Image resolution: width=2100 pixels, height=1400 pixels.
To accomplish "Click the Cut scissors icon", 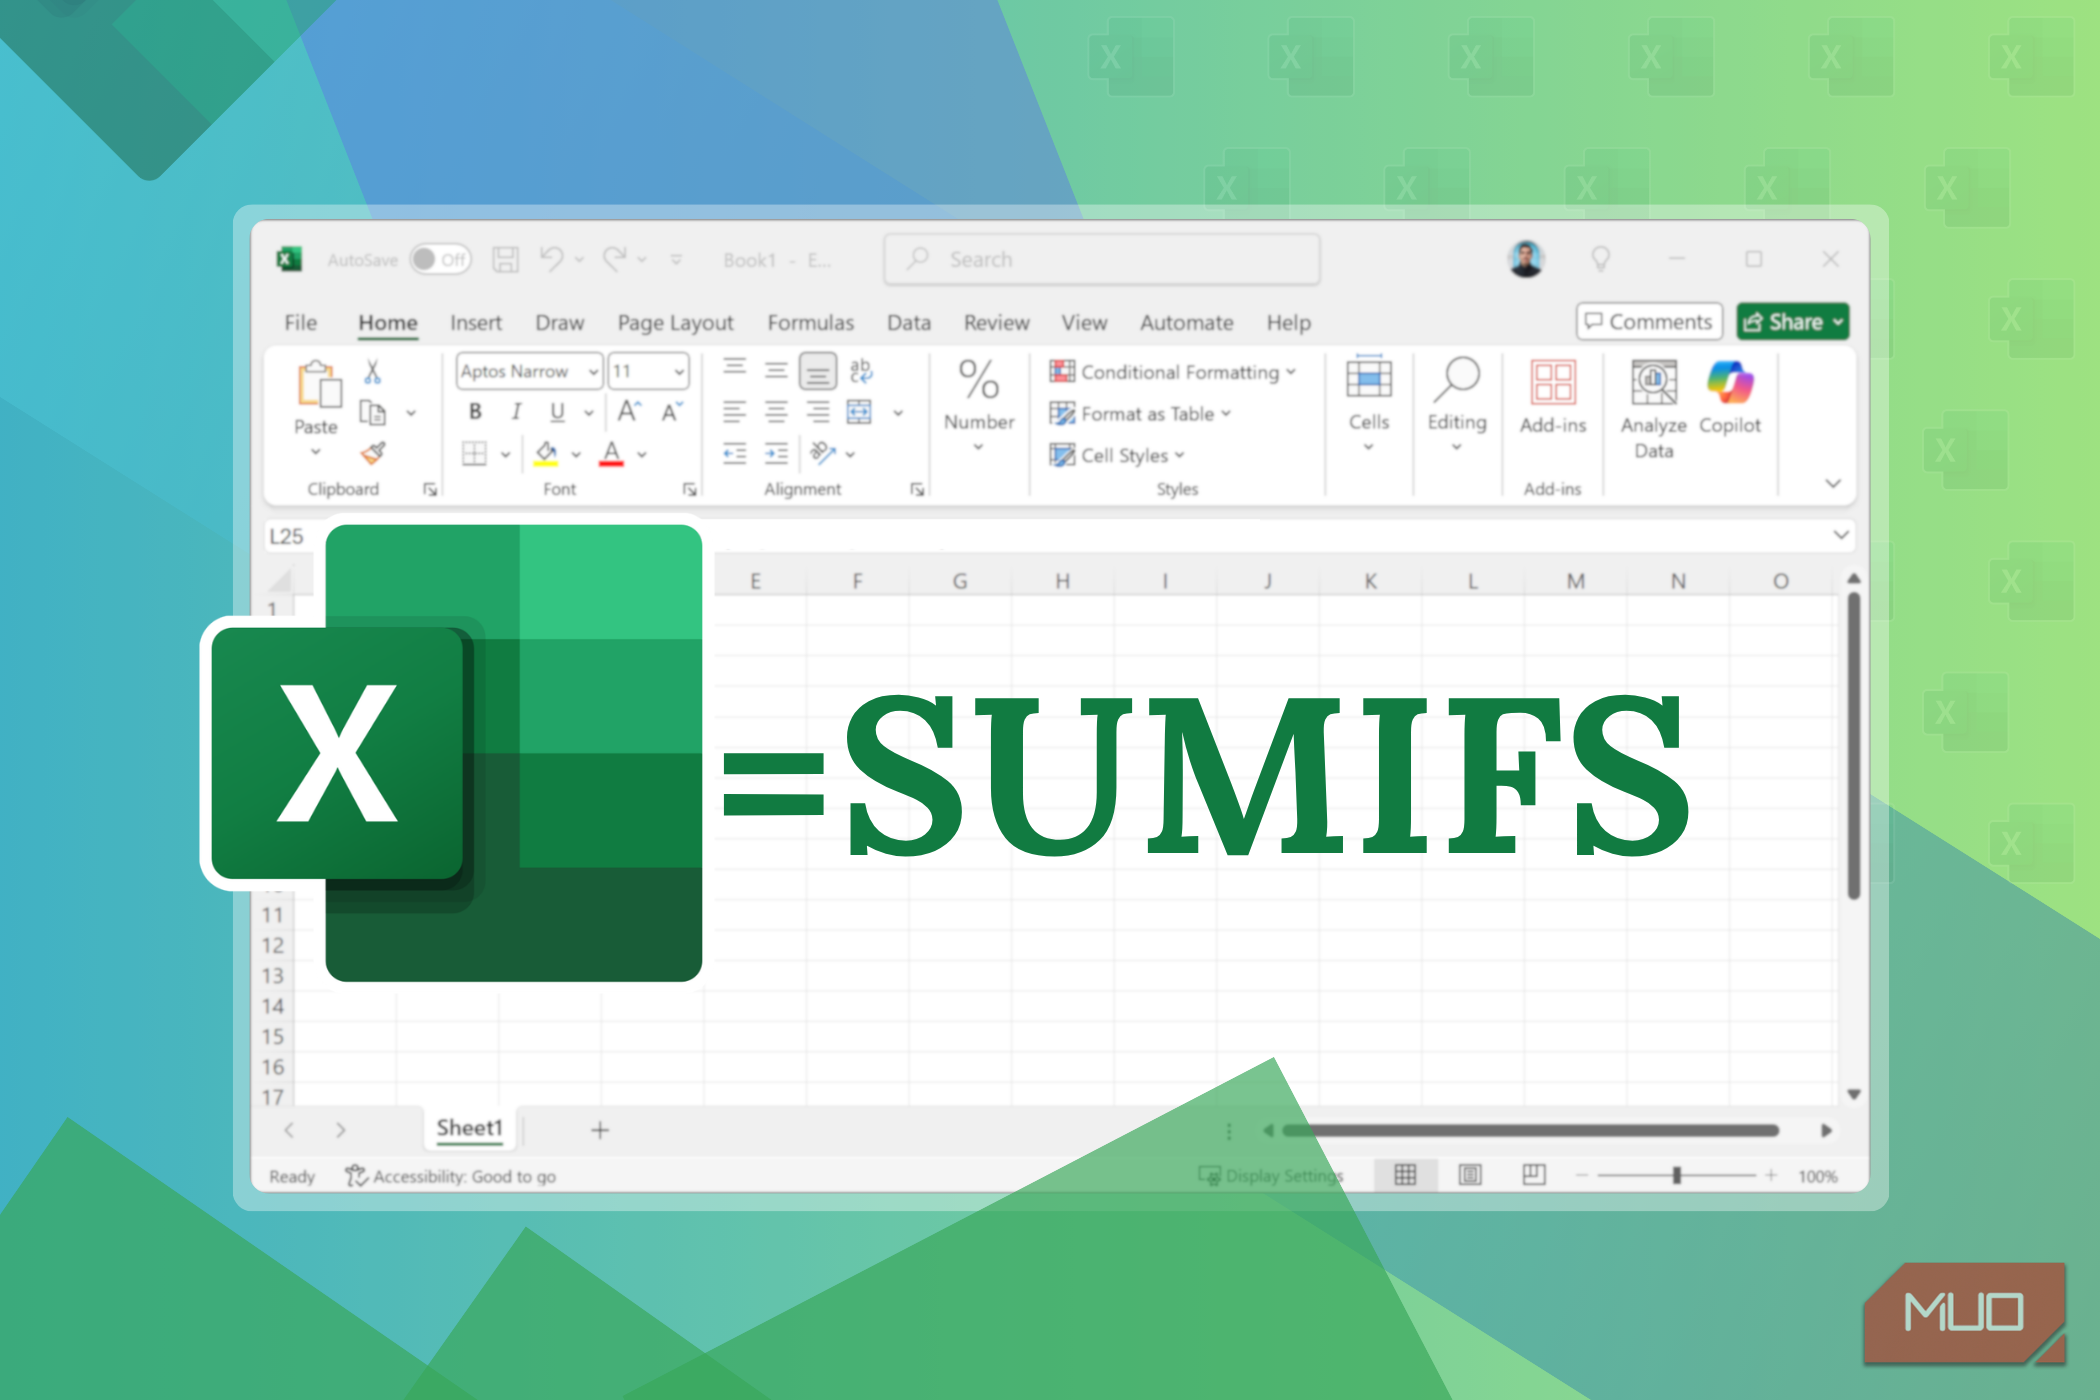I will (x=372, y=372).
